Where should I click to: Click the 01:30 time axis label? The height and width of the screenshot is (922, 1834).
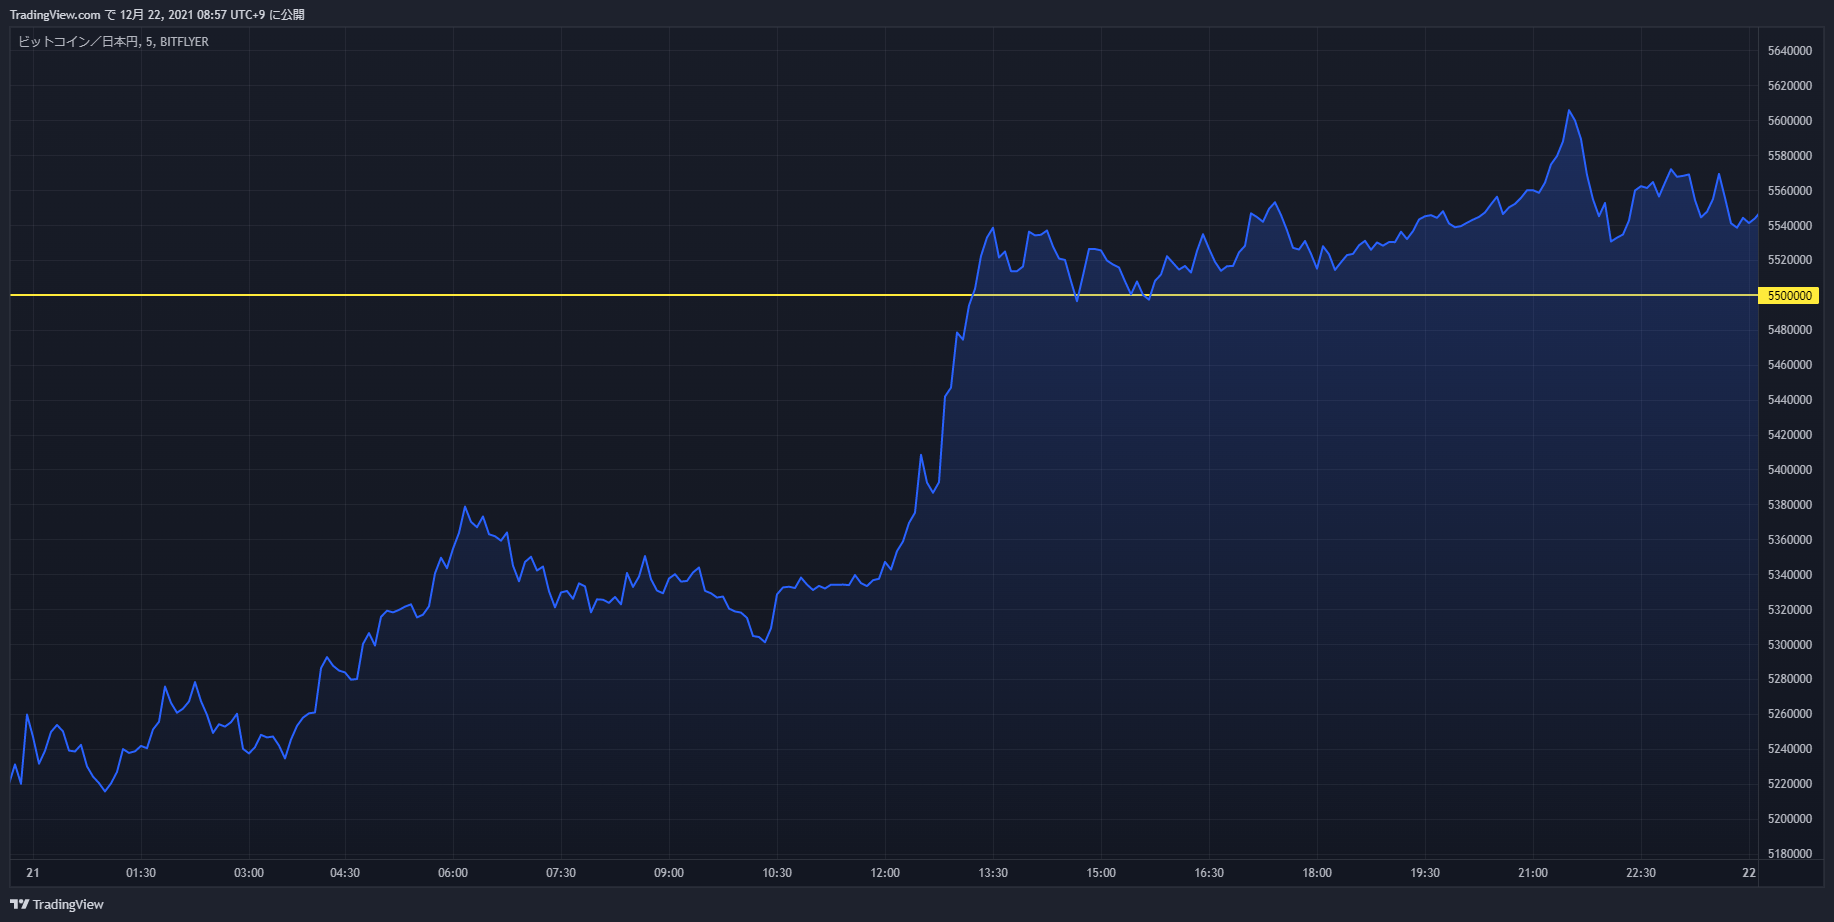point(141,873)
